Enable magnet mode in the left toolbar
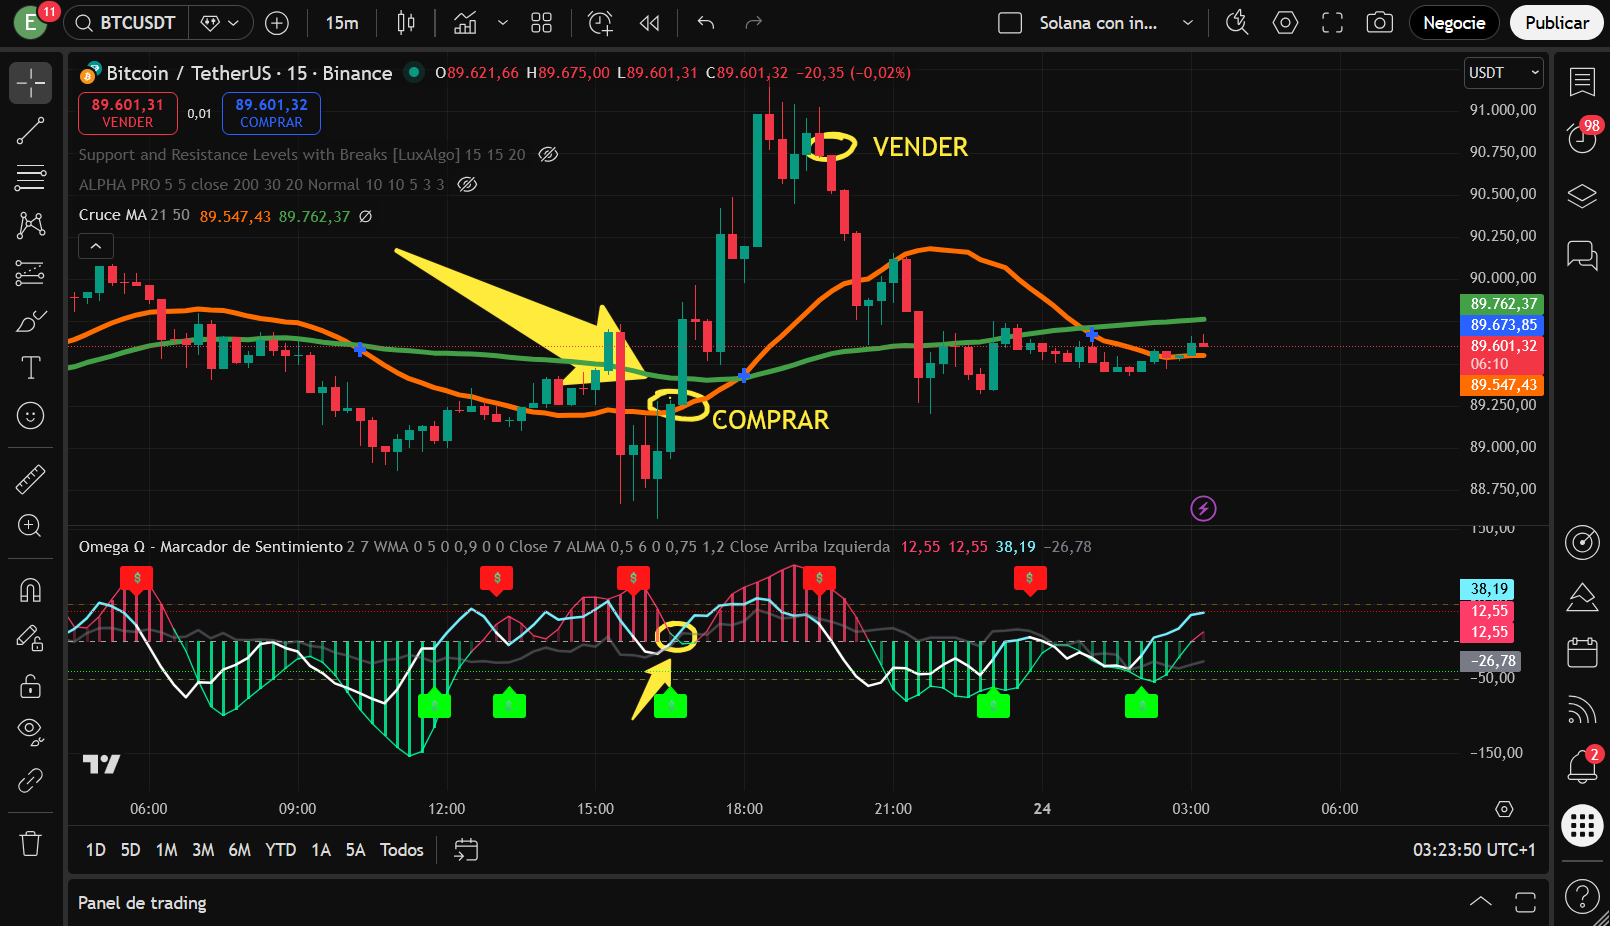The image size is (1610, 926). [30, 590]
